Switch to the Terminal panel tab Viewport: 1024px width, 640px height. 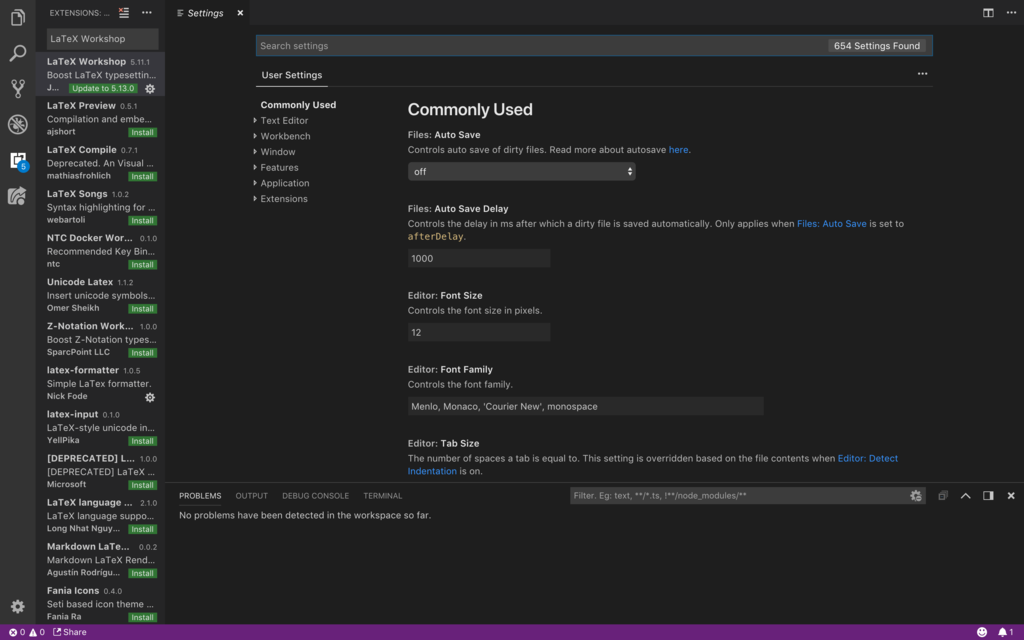click(x=383, y=496)
